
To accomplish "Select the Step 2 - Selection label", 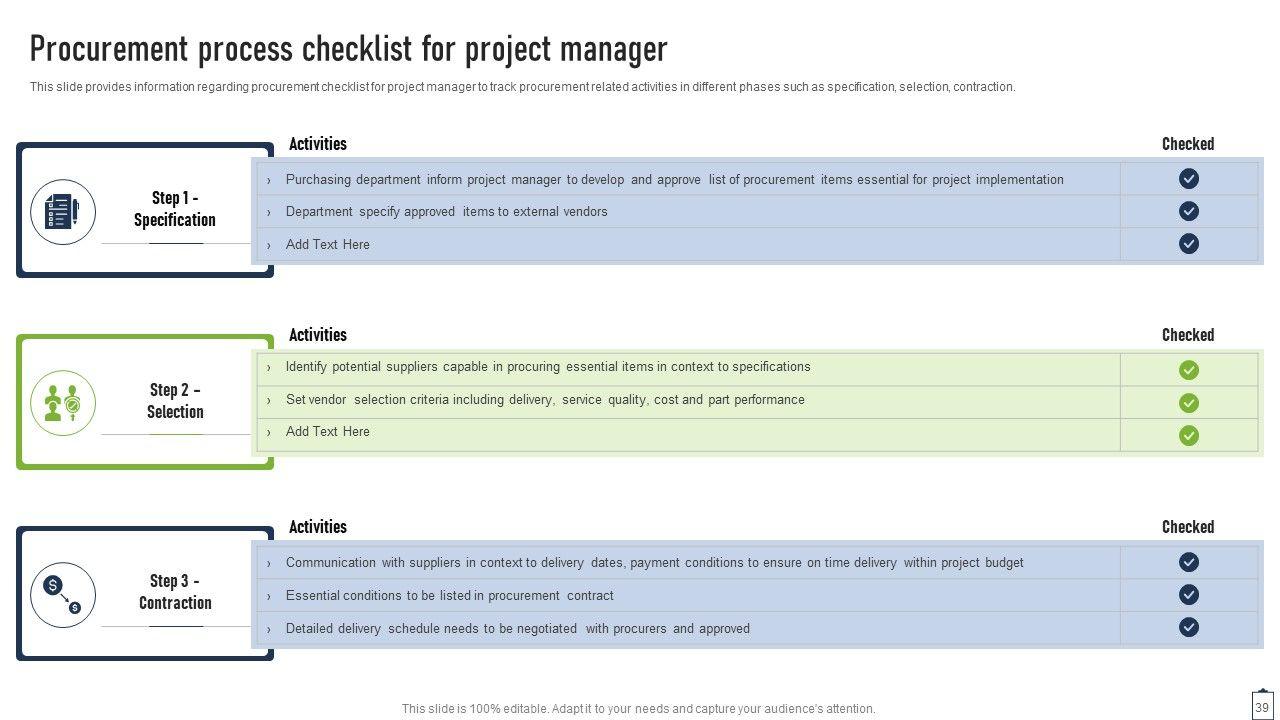I will 175,401.
